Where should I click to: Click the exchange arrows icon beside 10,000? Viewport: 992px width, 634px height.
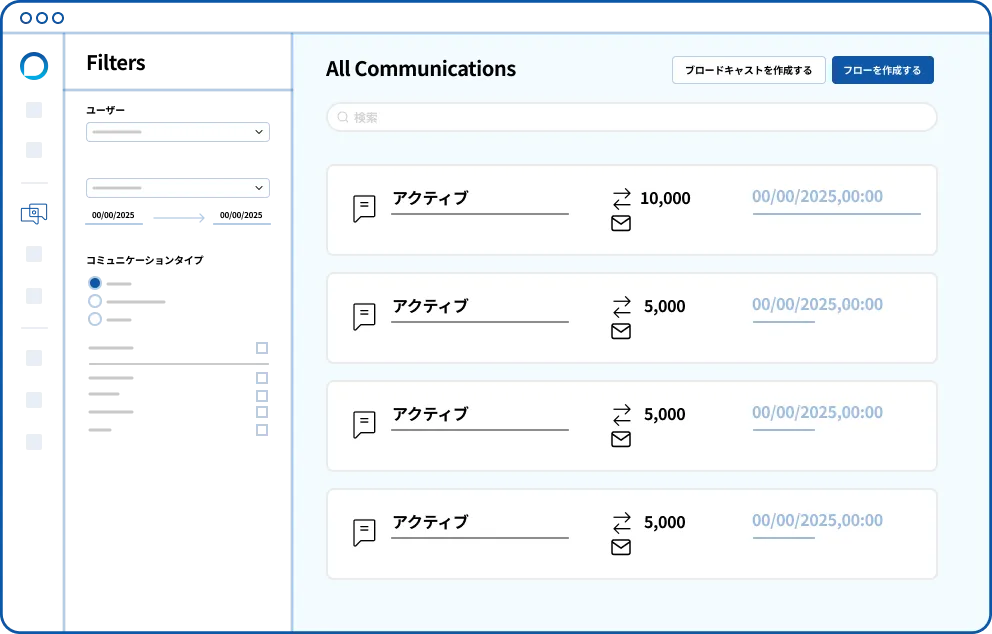(622, 199)
